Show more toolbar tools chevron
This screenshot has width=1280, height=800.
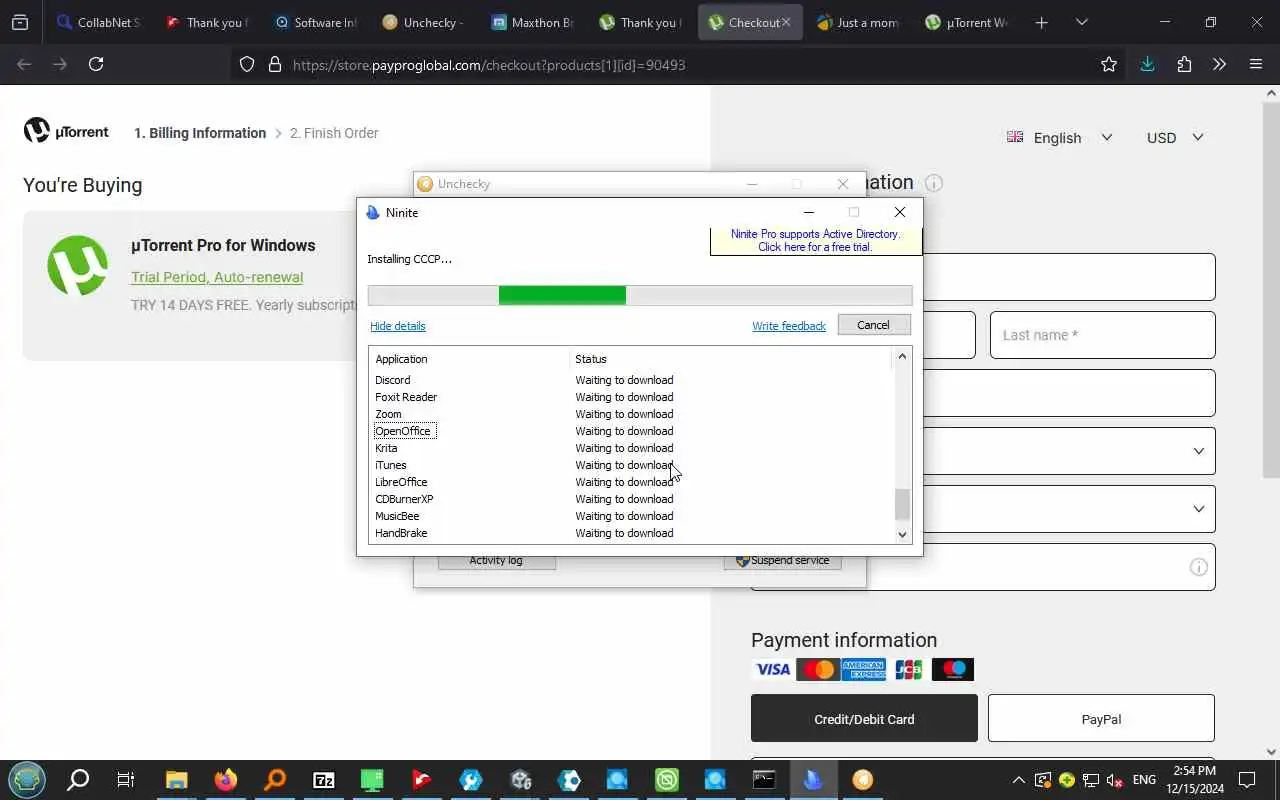click(x=1219, y=64)
